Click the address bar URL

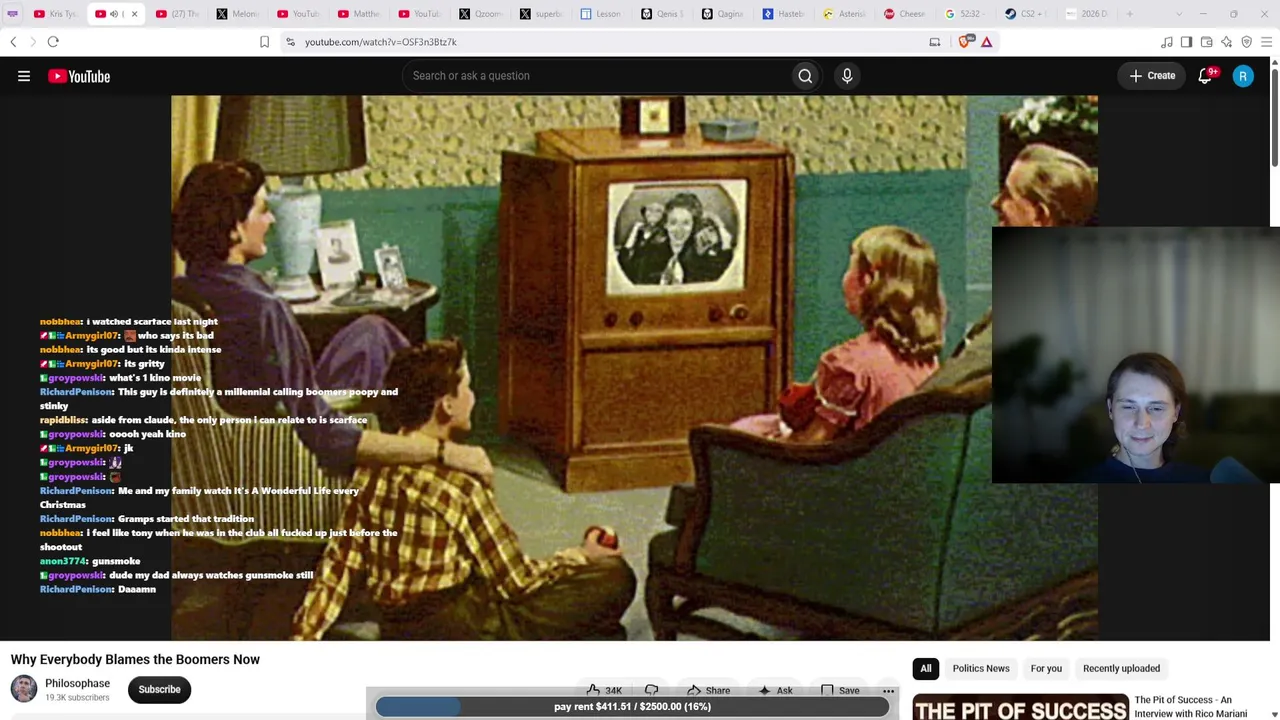tap(380, 42)
